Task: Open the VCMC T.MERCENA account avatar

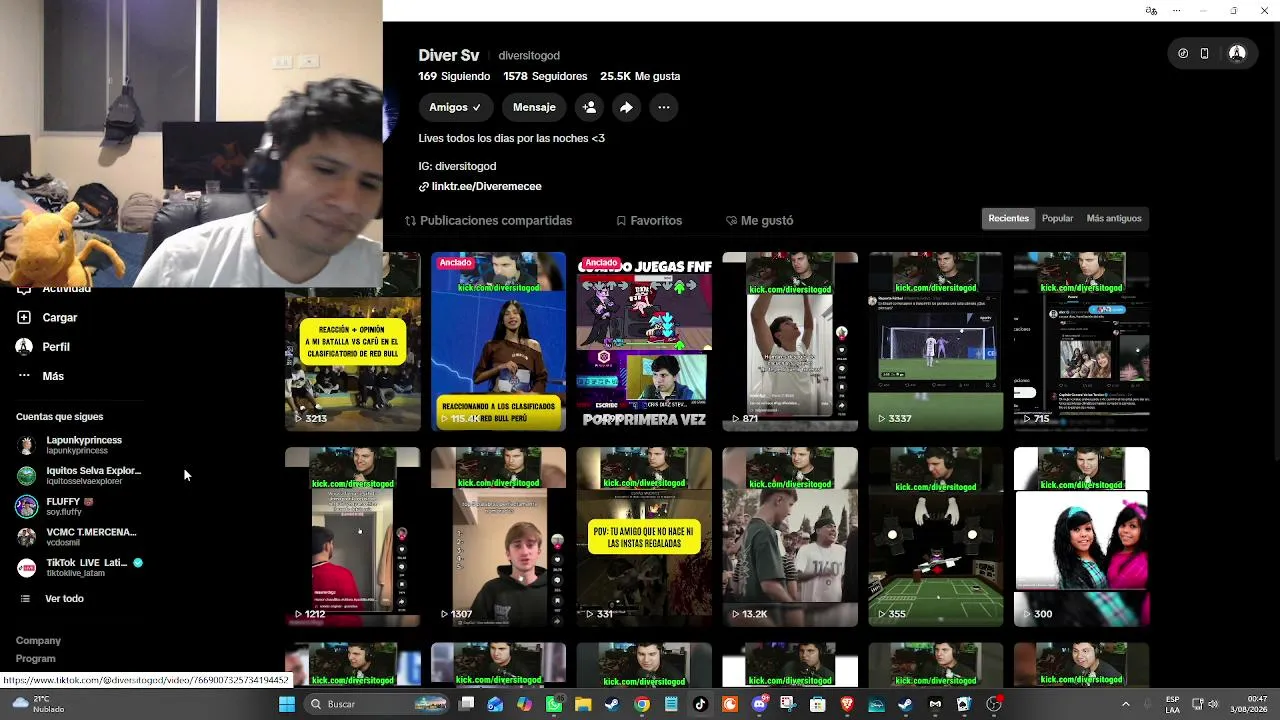Action: [26, 537]
